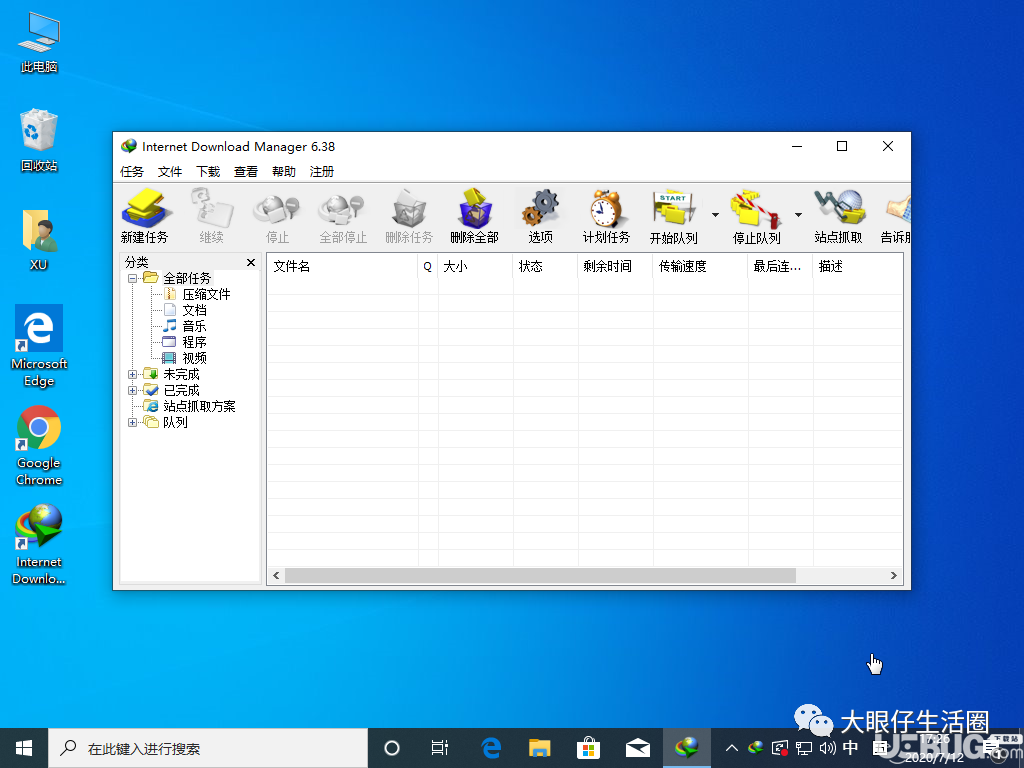1024x768 pixels.
Task: Collapse the 全部任务 tree node
Action: (x=133, y=278)
